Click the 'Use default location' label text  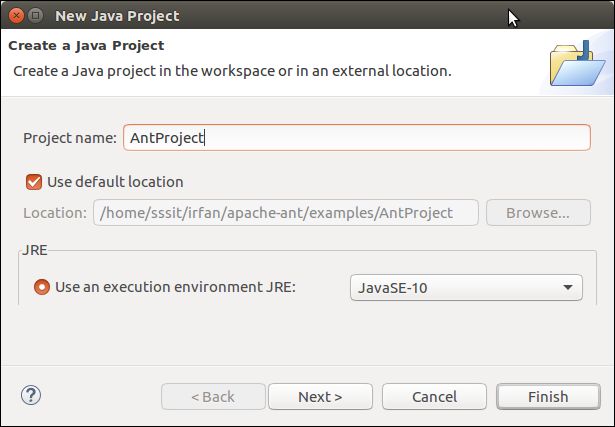(115, 182)
